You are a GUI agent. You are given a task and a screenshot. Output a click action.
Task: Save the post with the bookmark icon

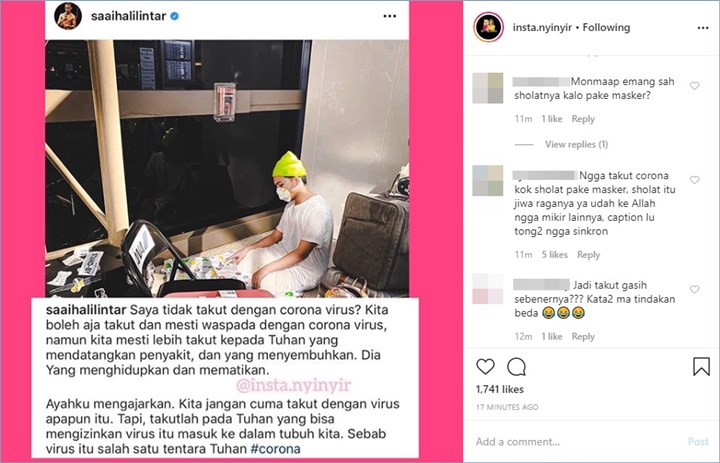point(701,367)
